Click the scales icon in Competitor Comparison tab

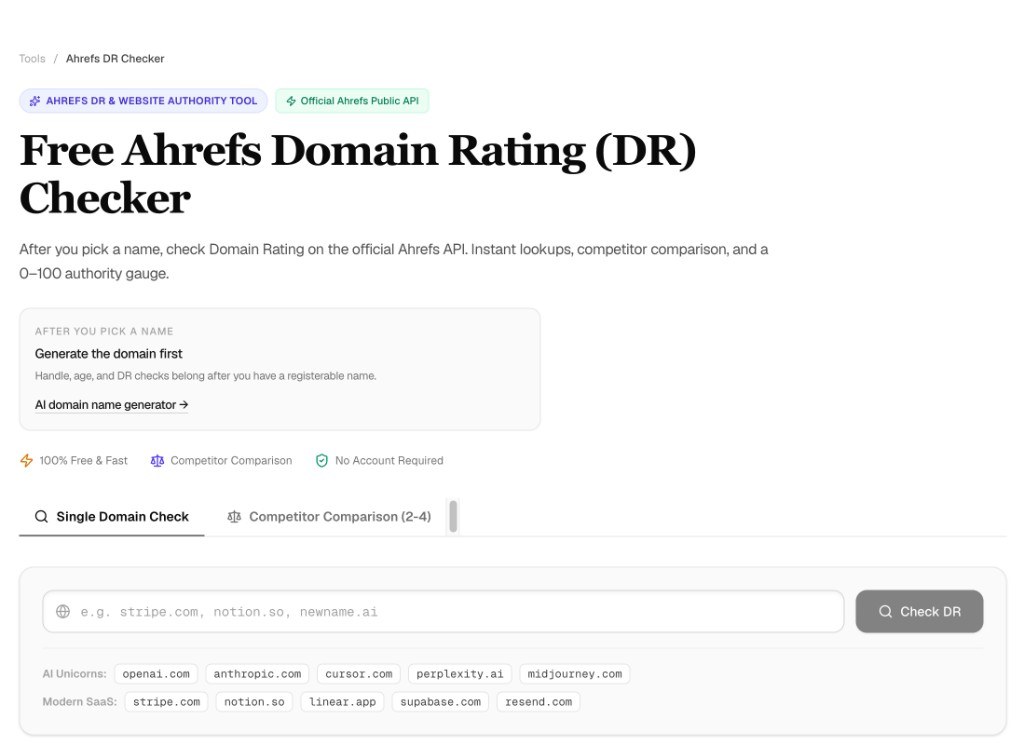tap(234, 517)
